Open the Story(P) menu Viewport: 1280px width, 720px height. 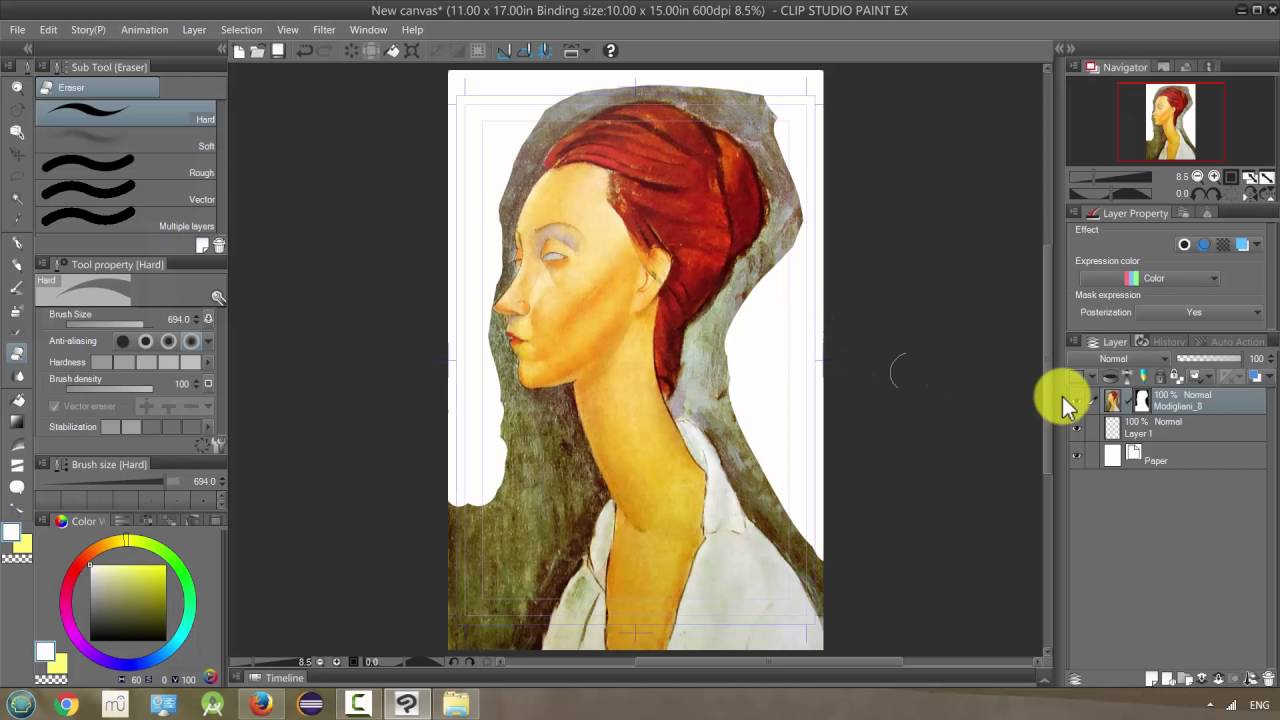pos(88,30)
